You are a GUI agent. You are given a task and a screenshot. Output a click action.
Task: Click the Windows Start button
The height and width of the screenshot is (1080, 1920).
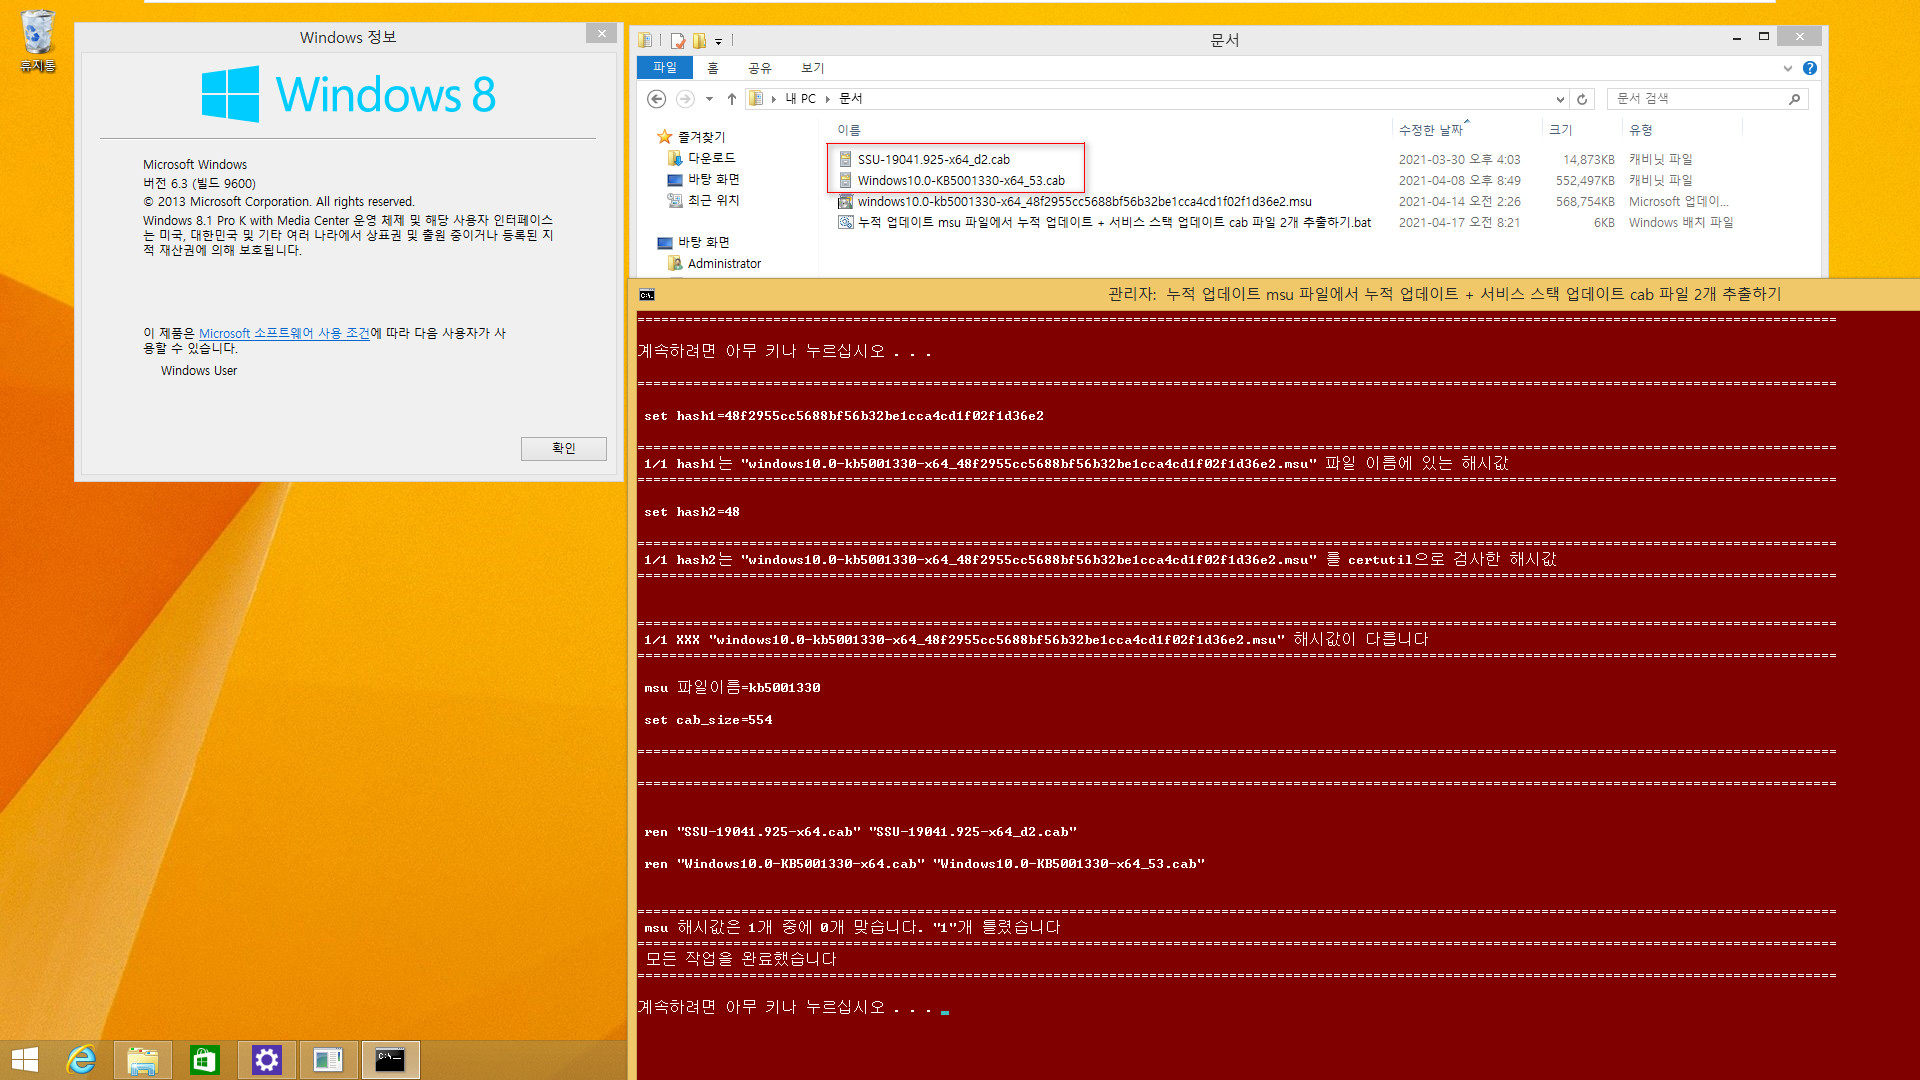(x=24, y=1060)
